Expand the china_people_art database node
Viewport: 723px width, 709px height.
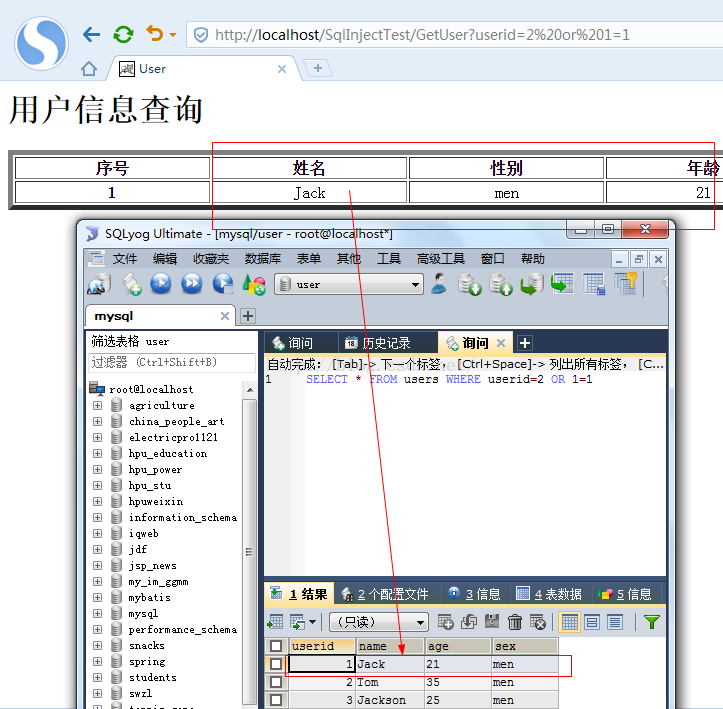(x=97, y=421)
